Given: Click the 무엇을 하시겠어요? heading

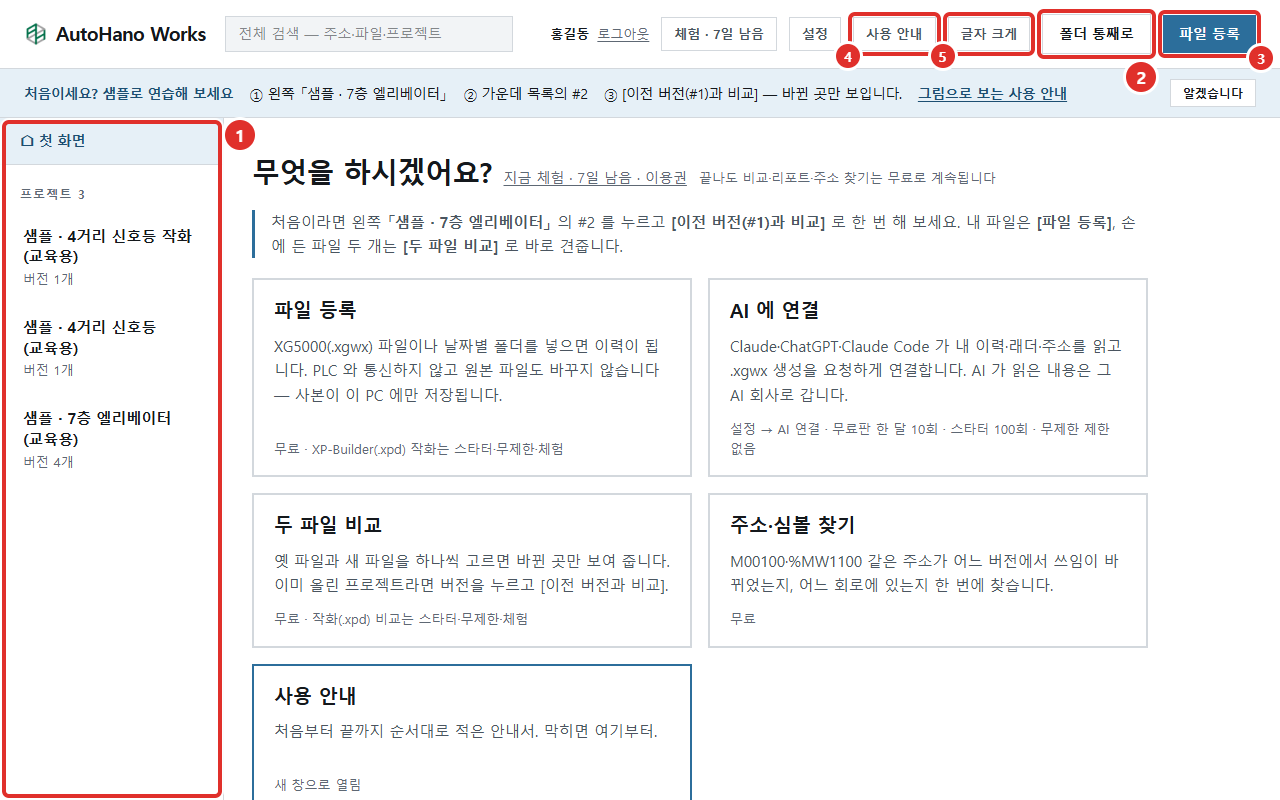Looking at the screenshot, I should (373, 173).
